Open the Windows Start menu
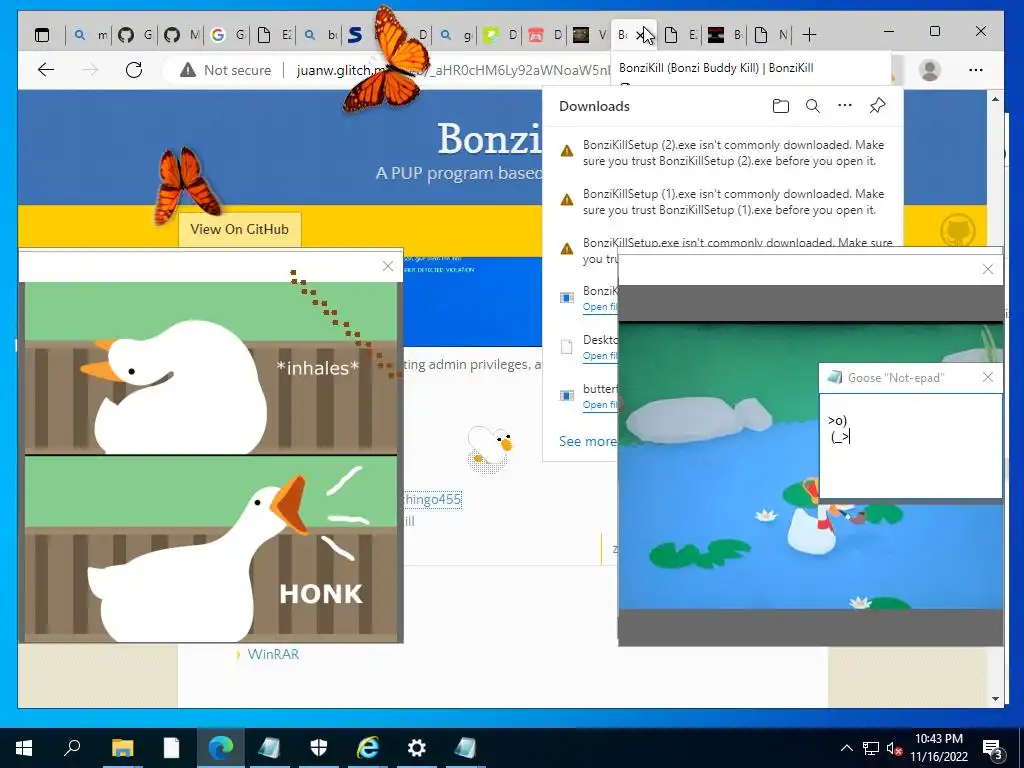Image resolution: width=1024 pixels, height=768 pixels. tap(24, 748)
